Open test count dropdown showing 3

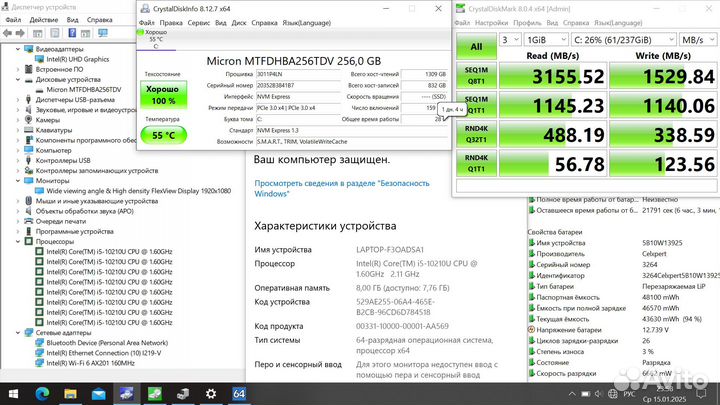tap(510, 39)
